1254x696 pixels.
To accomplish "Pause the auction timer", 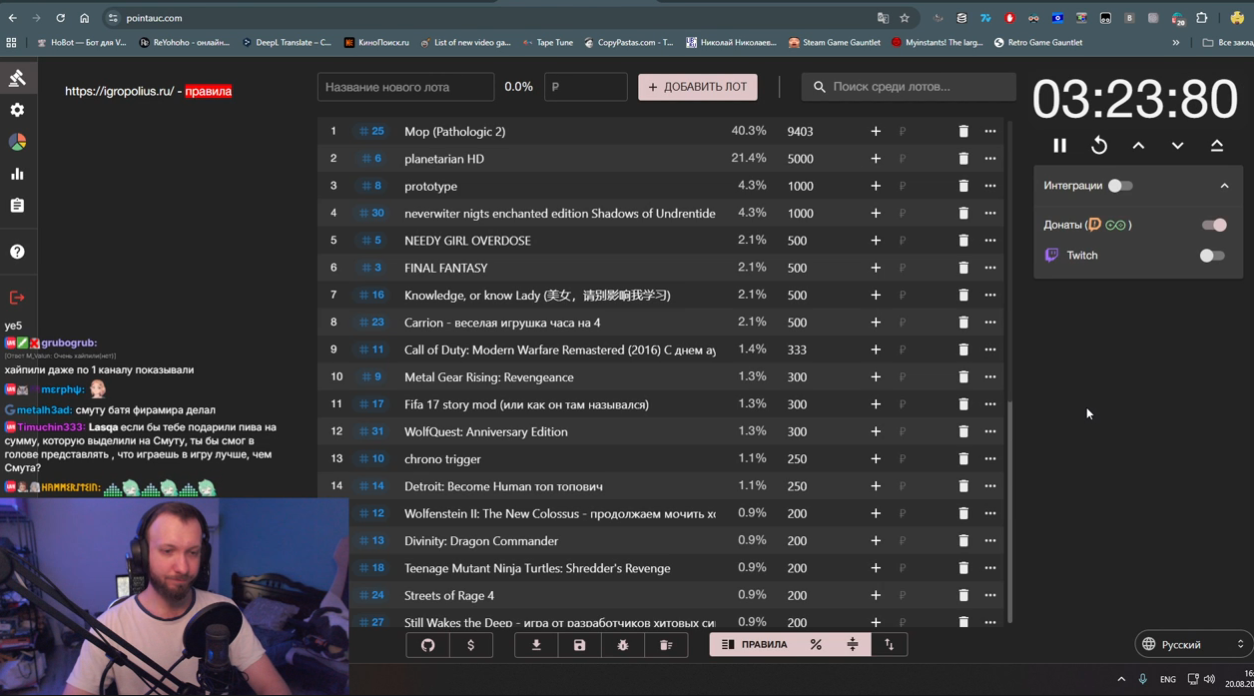I will click(1060, 146).
